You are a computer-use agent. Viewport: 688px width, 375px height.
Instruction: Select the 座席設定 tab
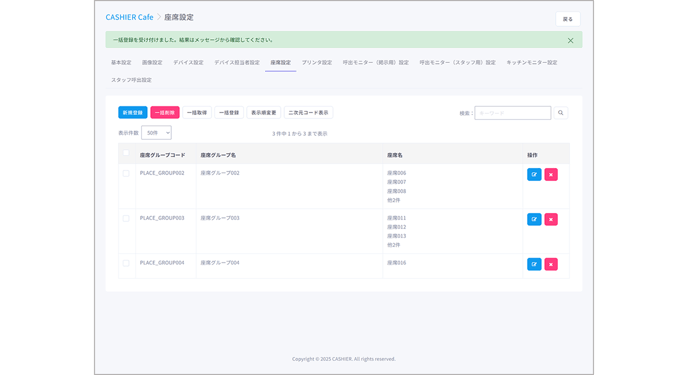pyautogui.click(x=280, y=63)
